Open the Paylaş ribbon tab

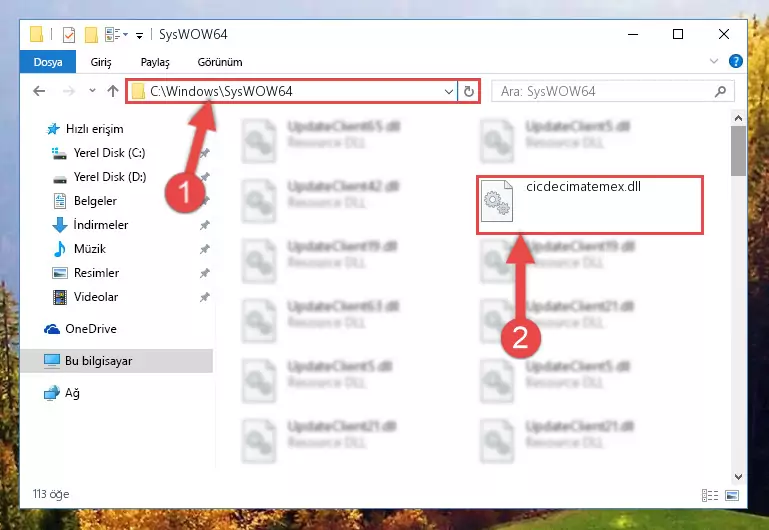click(x=155, y=62)
